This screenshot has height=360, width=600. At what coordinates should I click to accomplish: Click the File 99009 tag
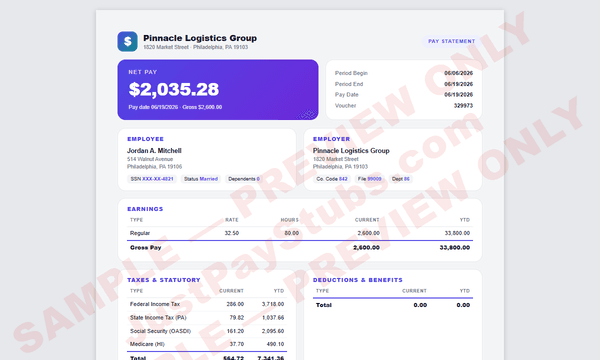pos(369,179)
